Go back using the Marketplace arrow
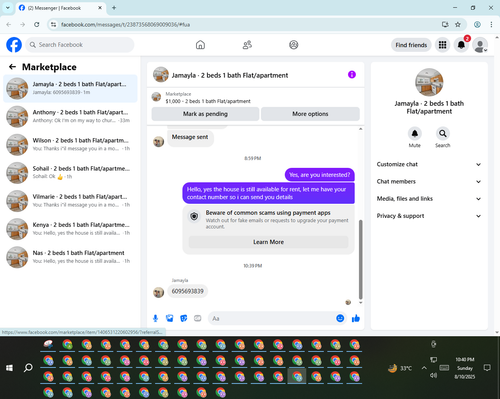Screen dimensions: 500x399 coord(12,67)
